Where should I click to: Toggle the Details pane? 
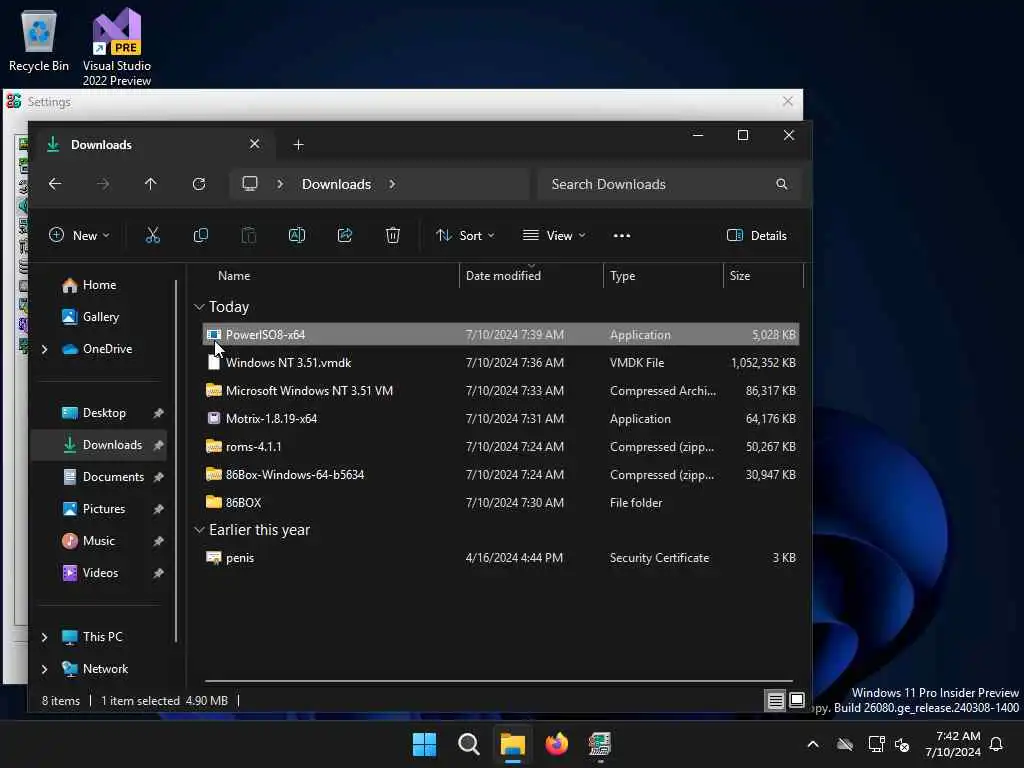756,236
